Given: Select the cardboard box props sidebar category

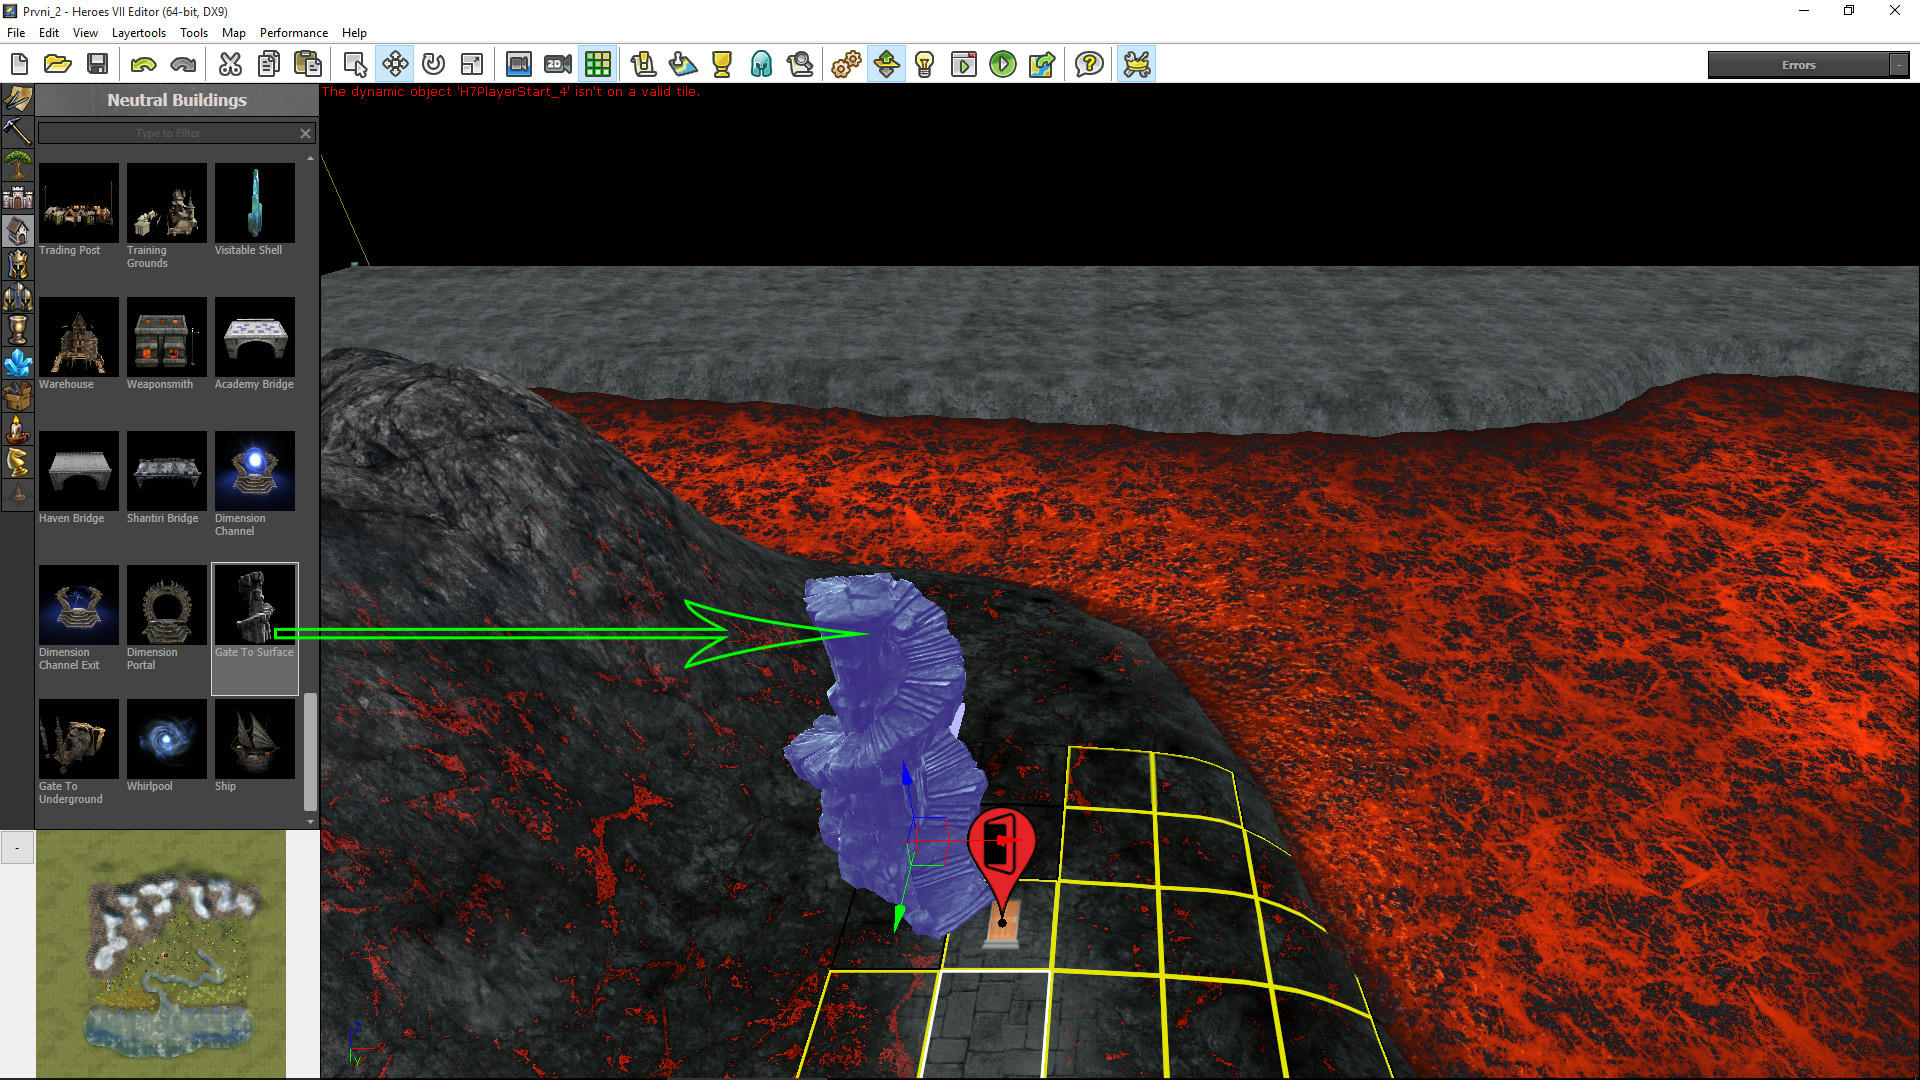Looking at the screenshot, I should 18,396.
